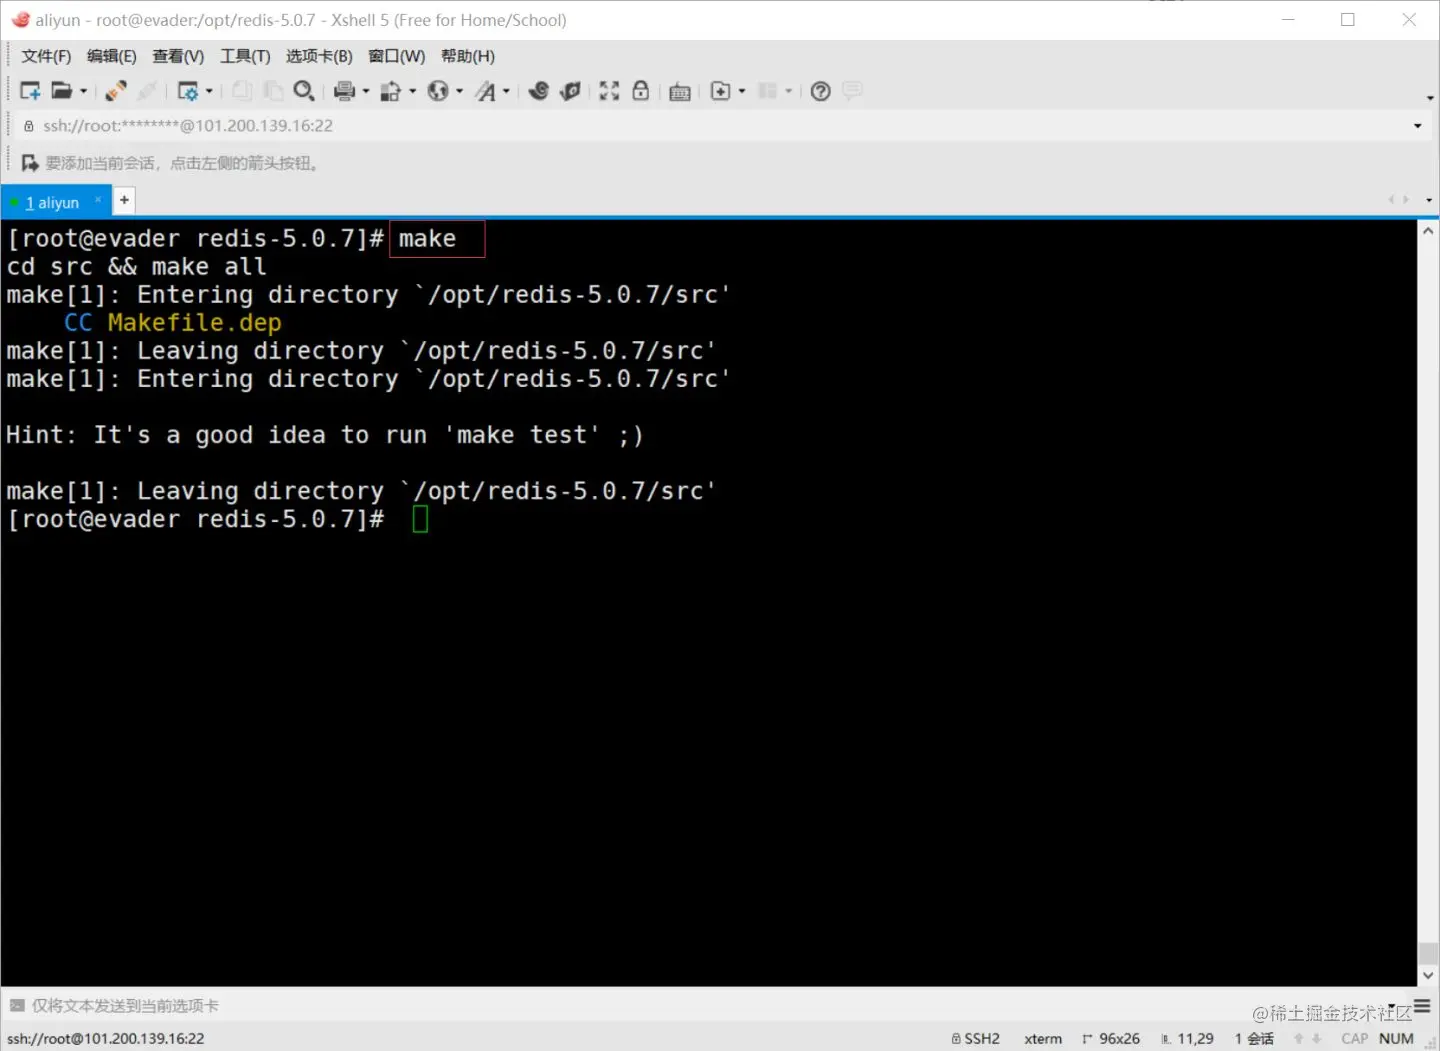This screenshot has width=1440, height=1051.
Task: Click the terminal scrollbar thumb
Action: tap(1428, 953)
